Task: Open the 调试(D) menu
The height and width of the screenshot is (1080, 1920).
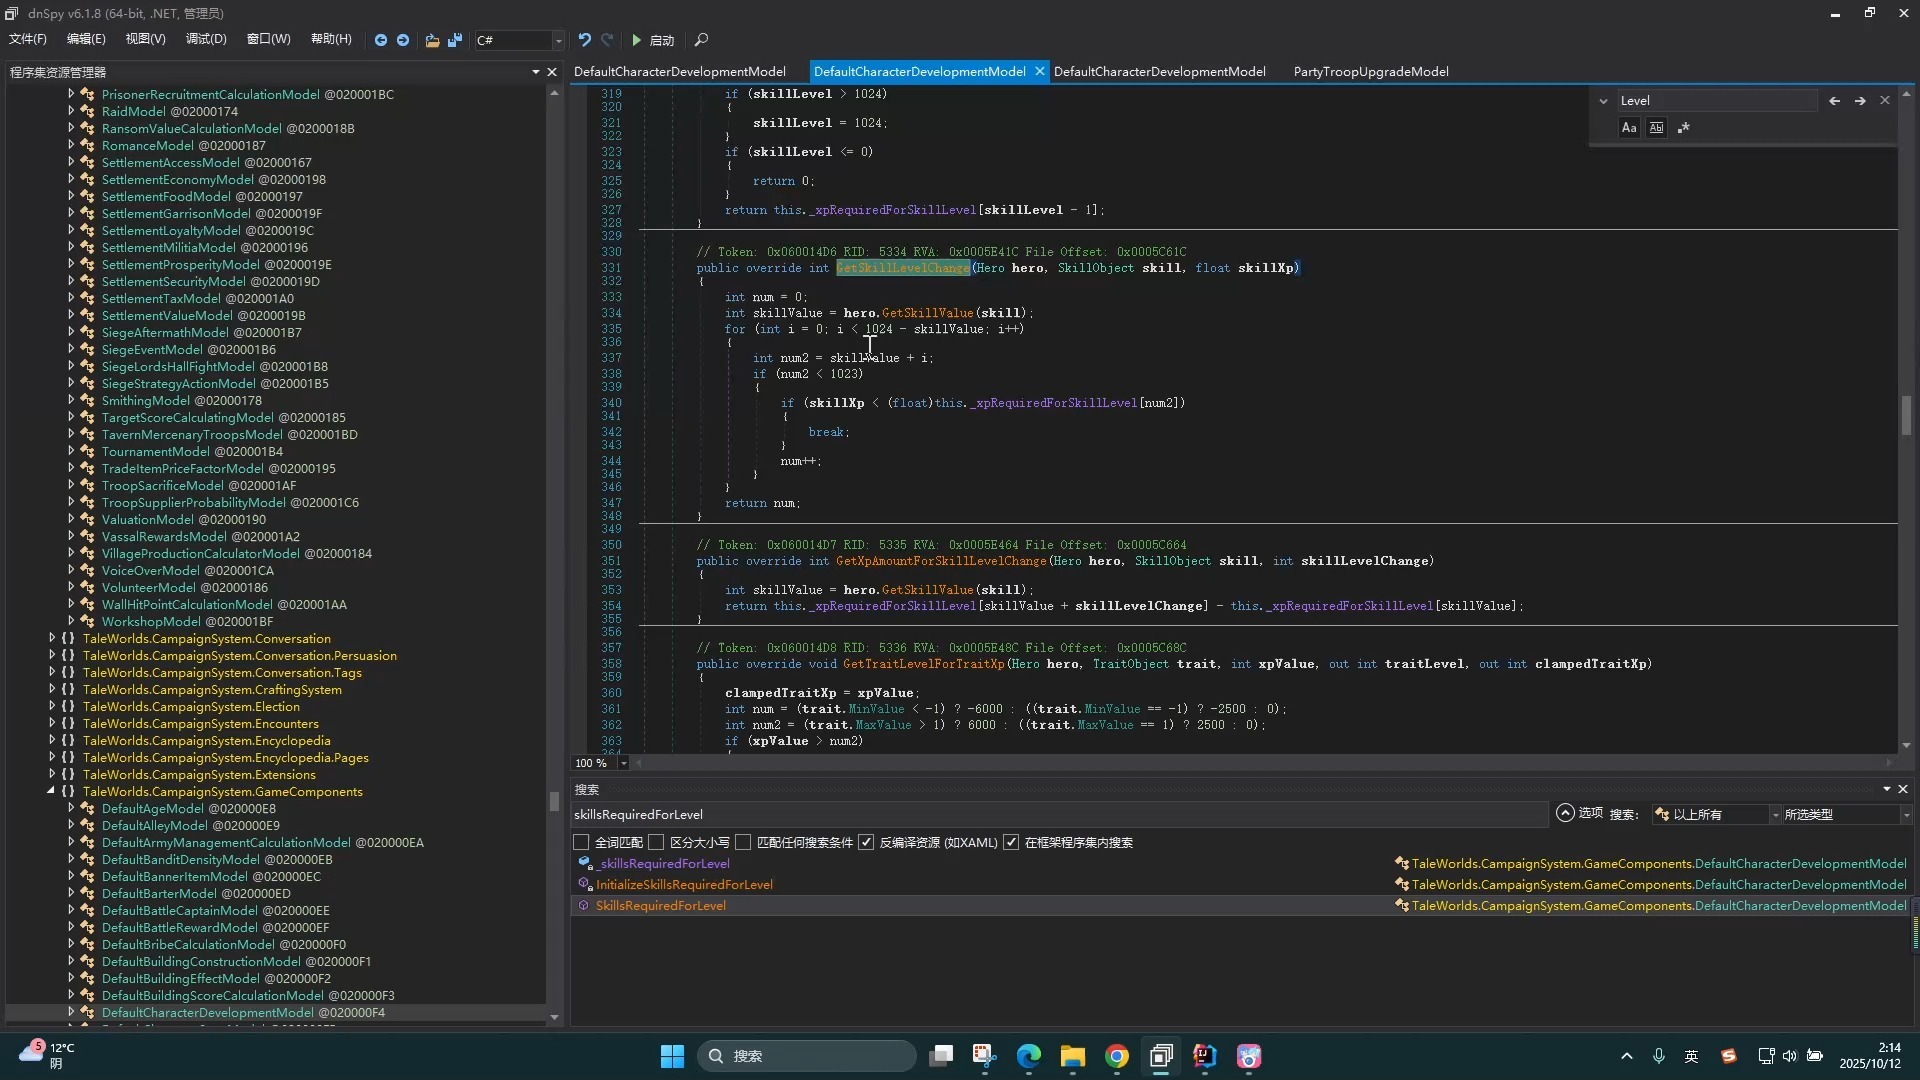Action: 206,39
